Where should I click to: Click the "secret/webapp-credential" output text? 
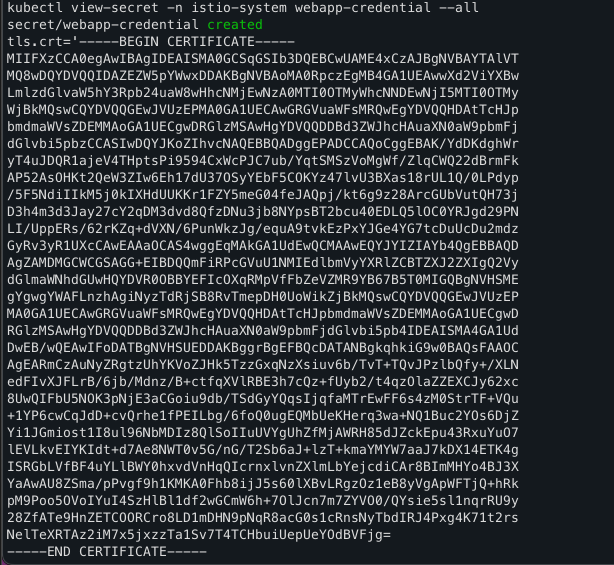(x=103, y=25)
